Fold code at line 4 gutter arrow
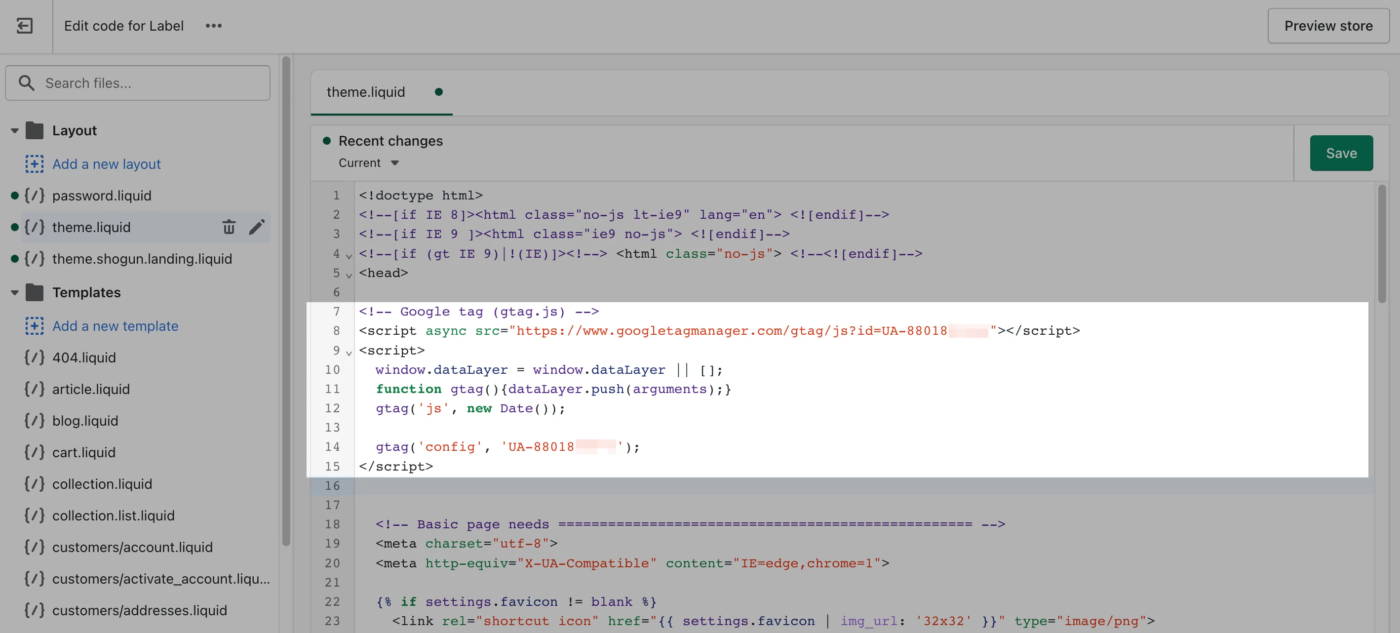Screen dimensions: 1400x633 tap(349, 256)
